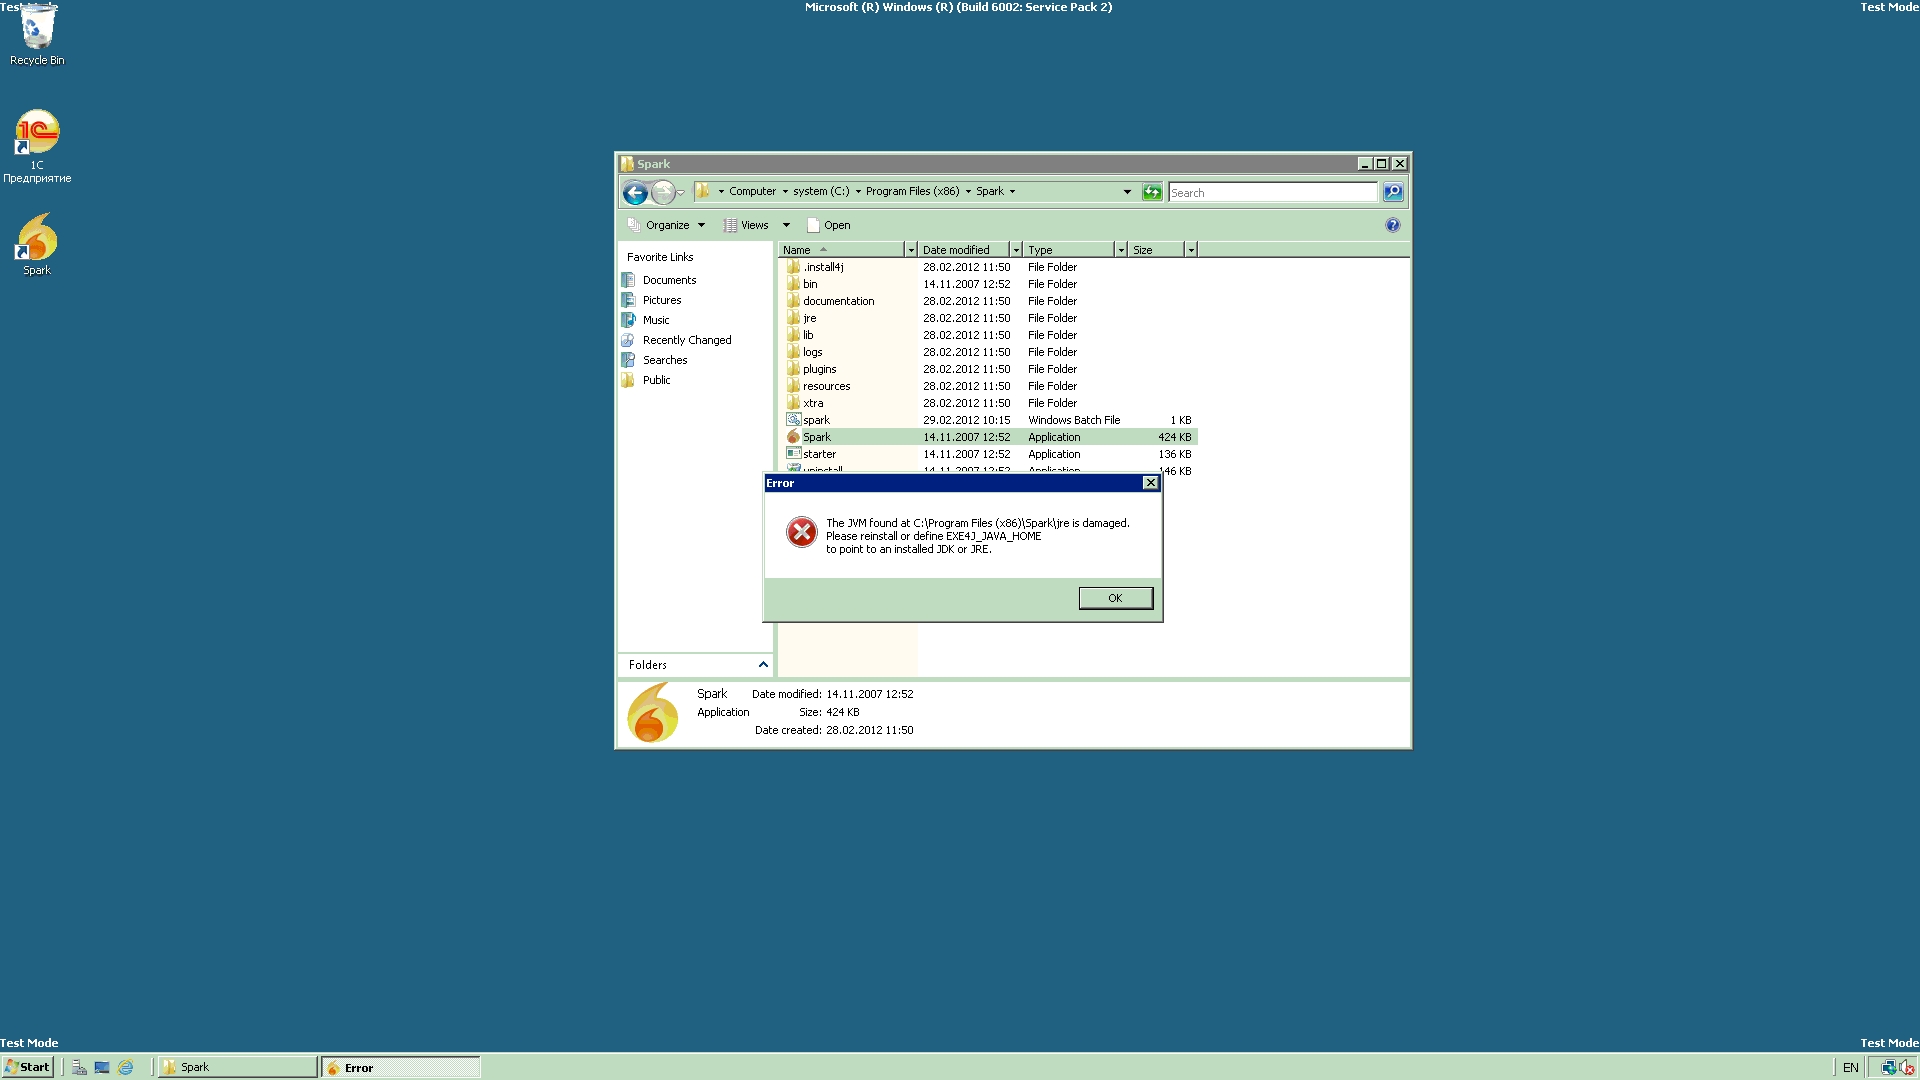This screenshot has height=1080, width=1920.
Task: Select the bin folder name
Action: pos(810,284)
